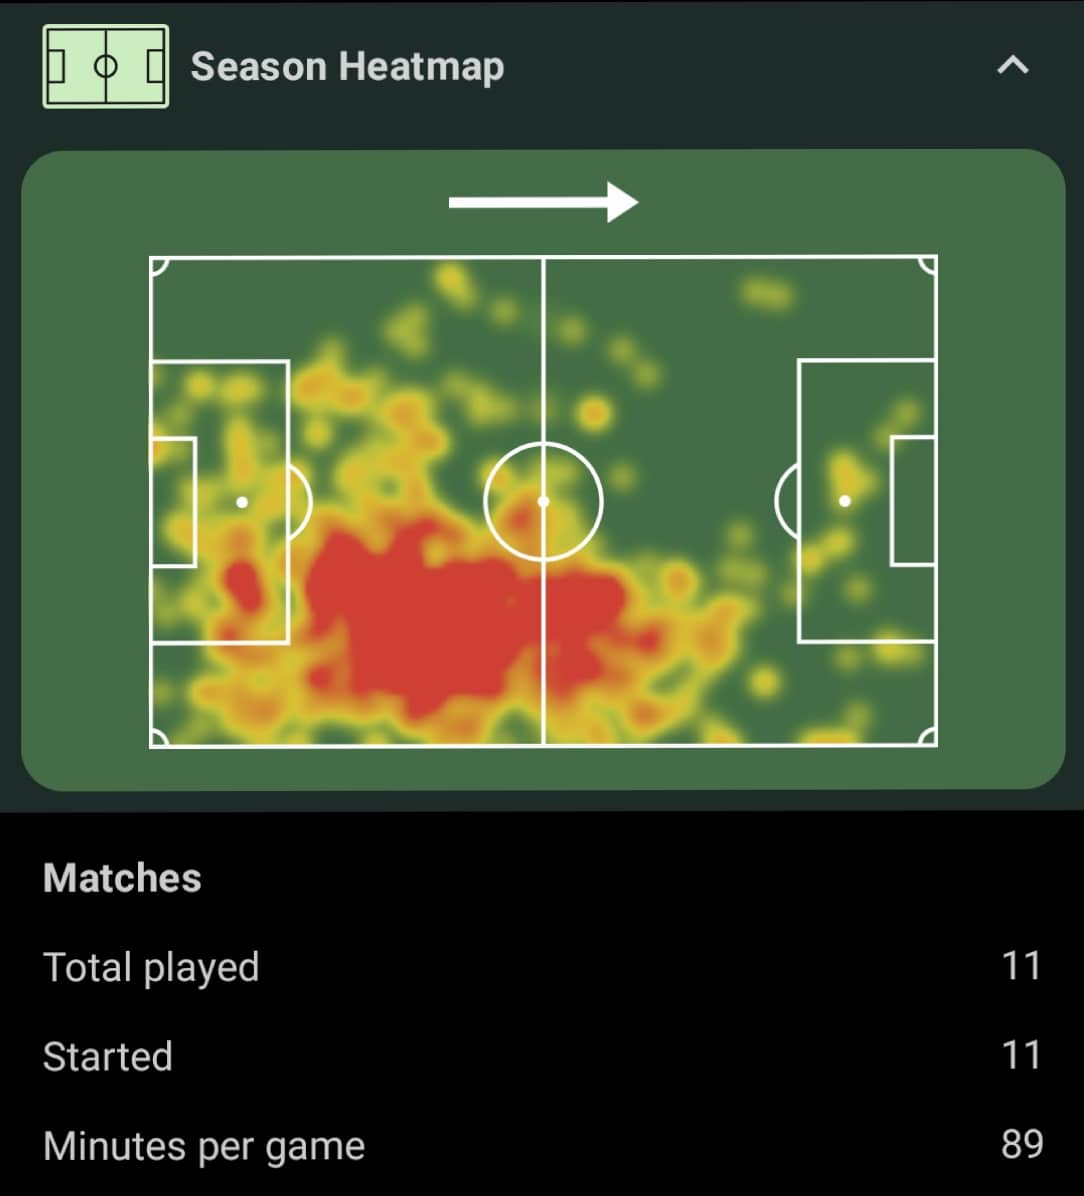Click the attack direction arrow
The image size is (1084, 1196).
543,202
